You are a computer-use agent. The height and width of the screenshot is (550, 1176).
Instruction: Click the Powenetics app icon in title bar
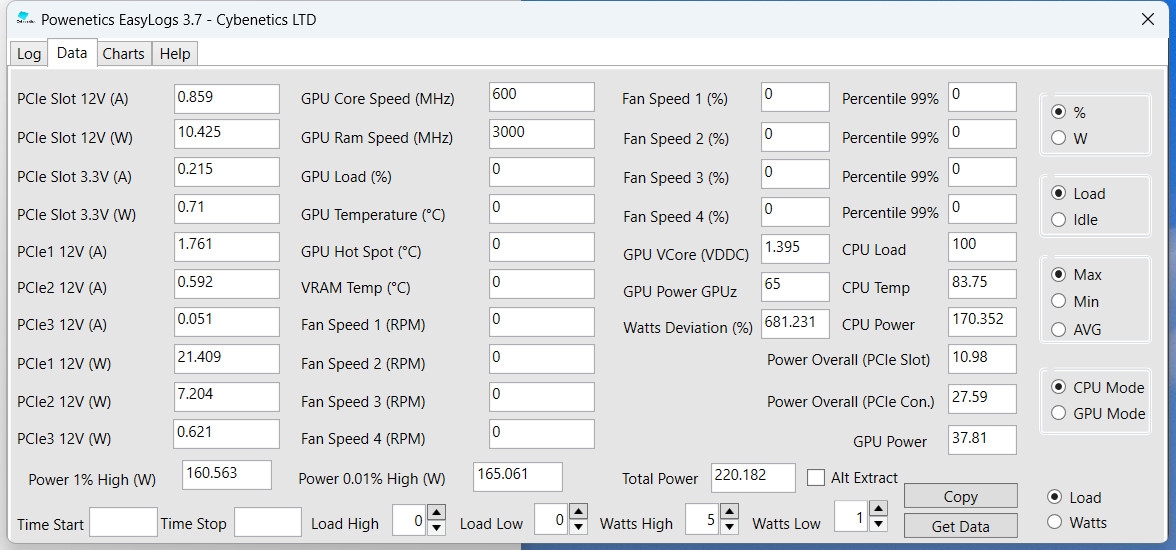24,18
